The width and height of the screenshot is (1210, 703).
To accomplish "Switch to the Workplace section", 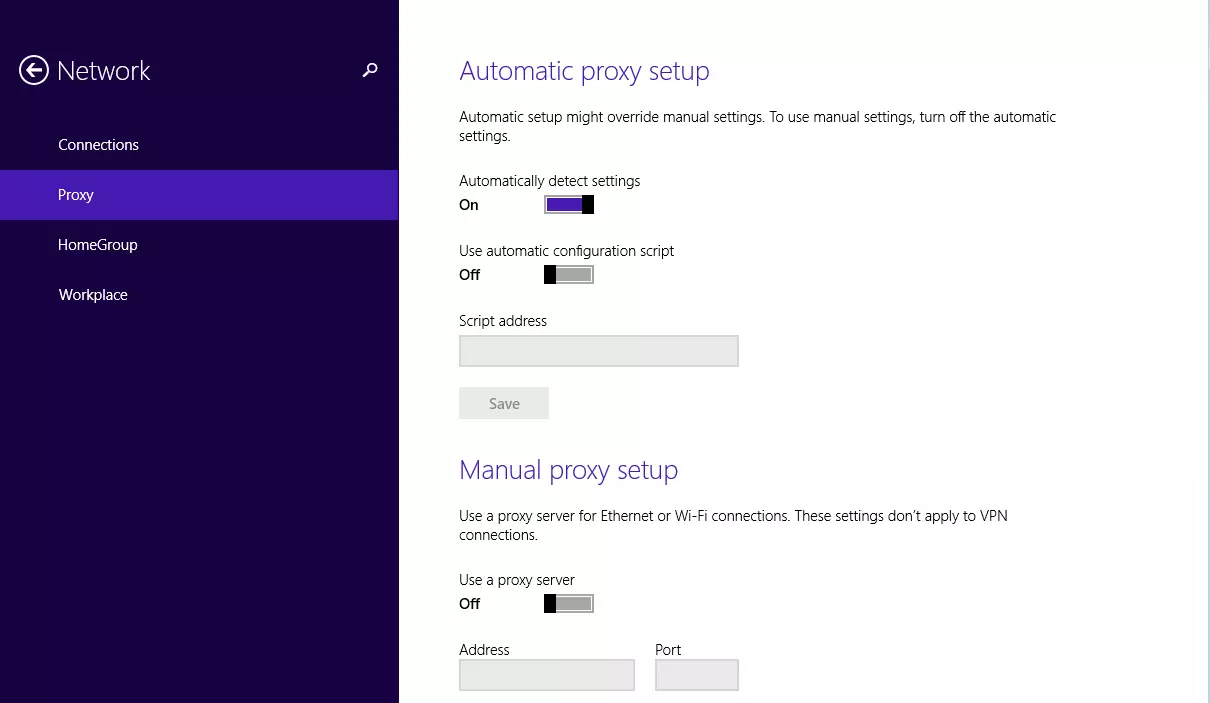I will point(93,295).
